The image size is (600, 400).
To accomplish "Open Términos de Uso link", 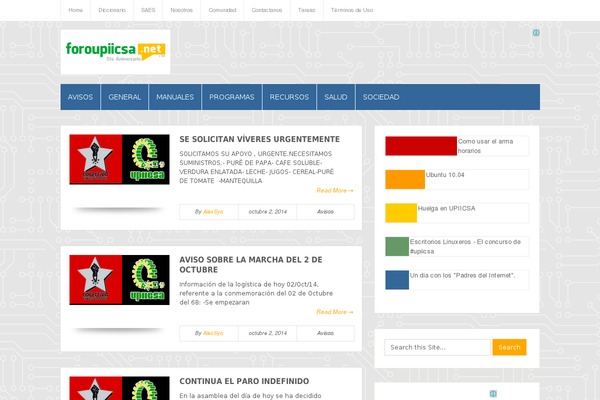I will 352,10.
